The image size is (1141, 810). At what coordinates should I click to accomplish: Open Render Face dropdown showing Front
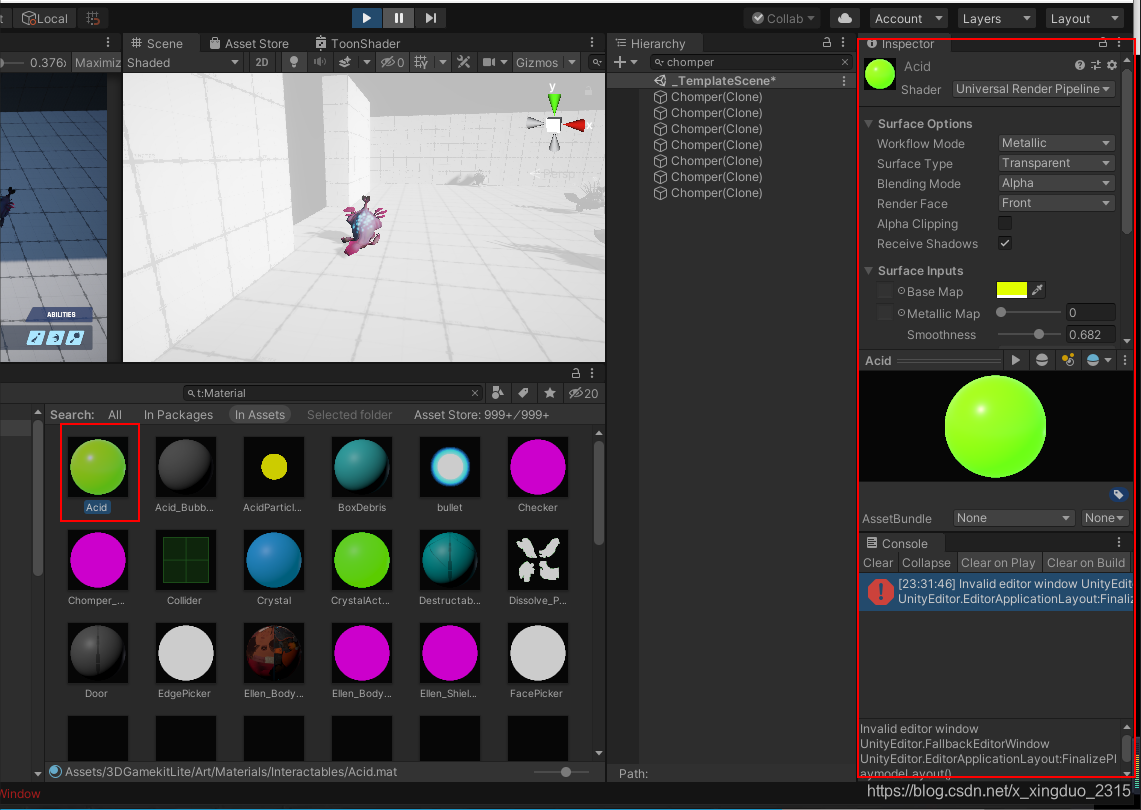(x=1056, y=203)
